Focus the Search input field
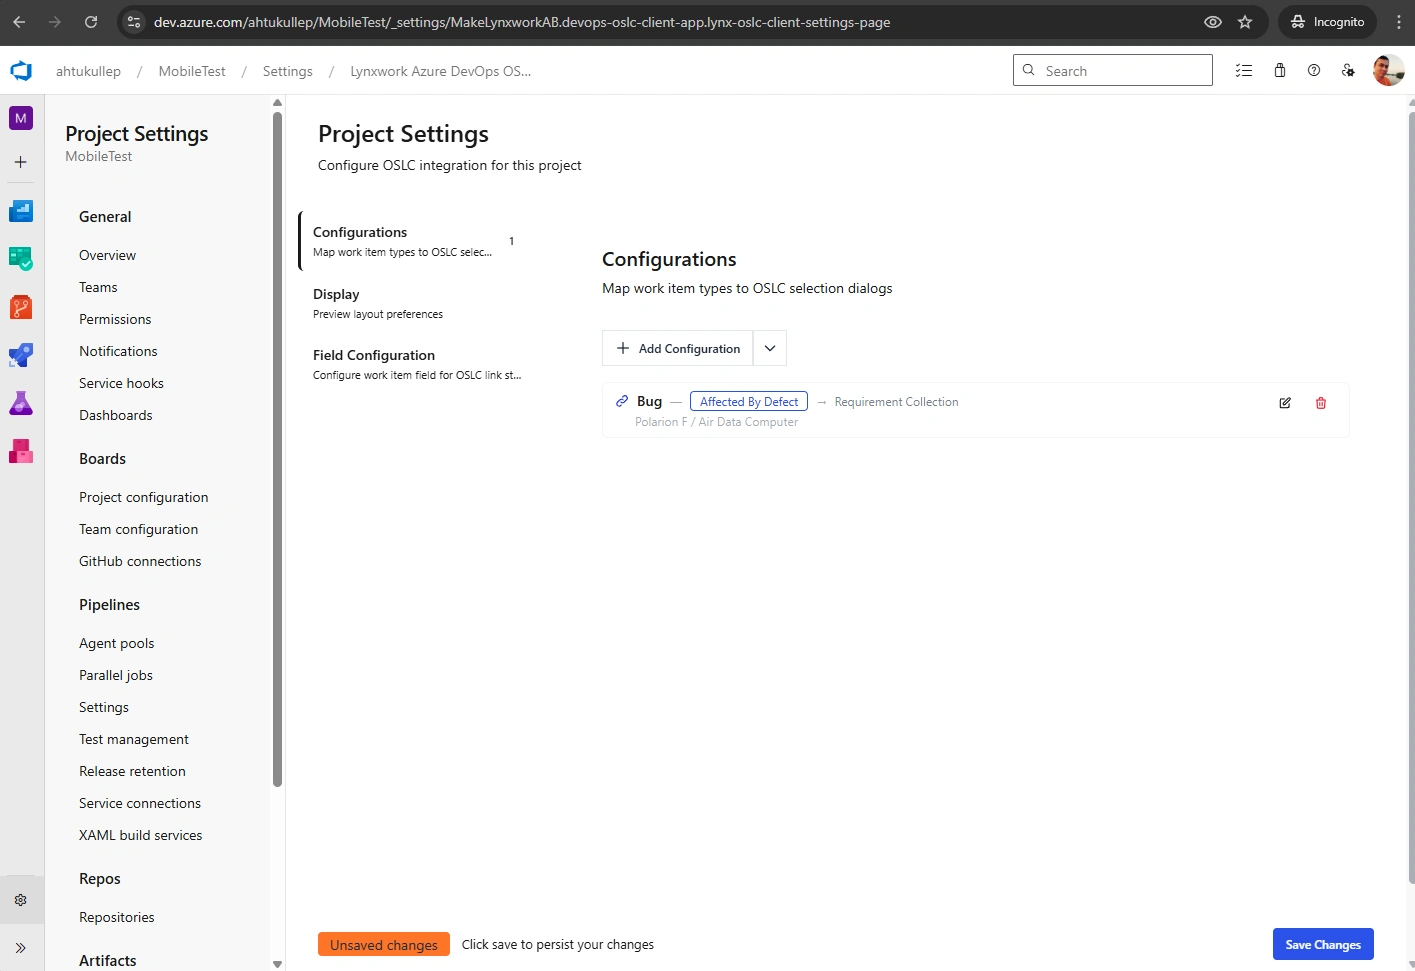 [x=1113, y=70]
